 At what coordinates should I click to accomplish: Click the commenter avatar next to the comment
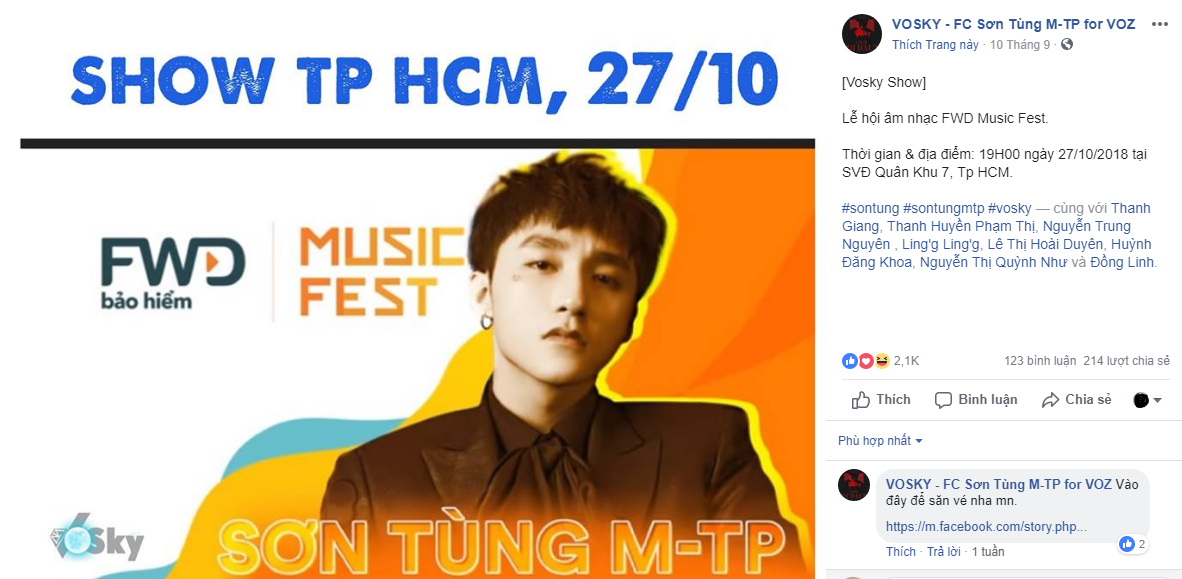tap(854, 485)
